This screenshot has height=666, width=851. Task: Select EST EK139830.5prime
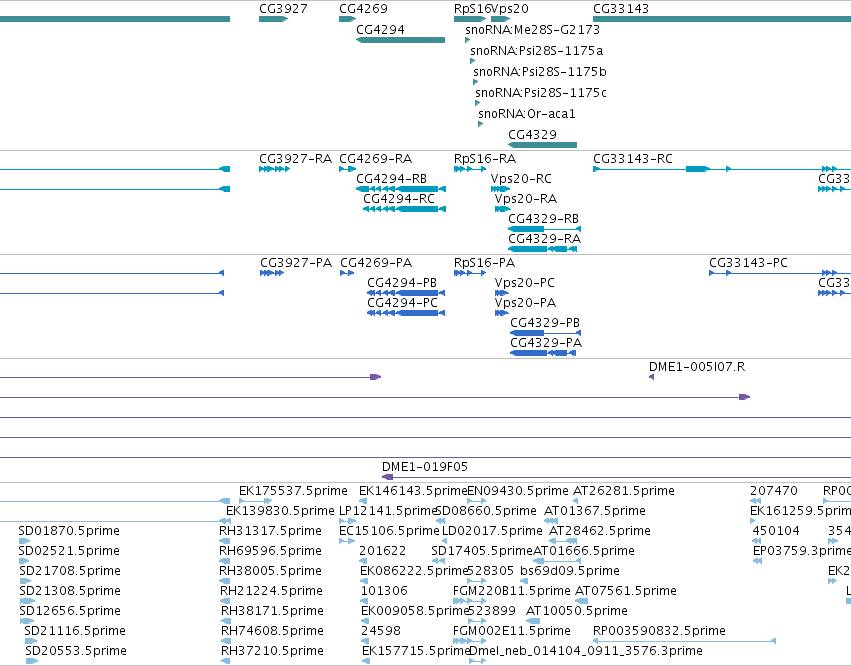tap(280, 511)
